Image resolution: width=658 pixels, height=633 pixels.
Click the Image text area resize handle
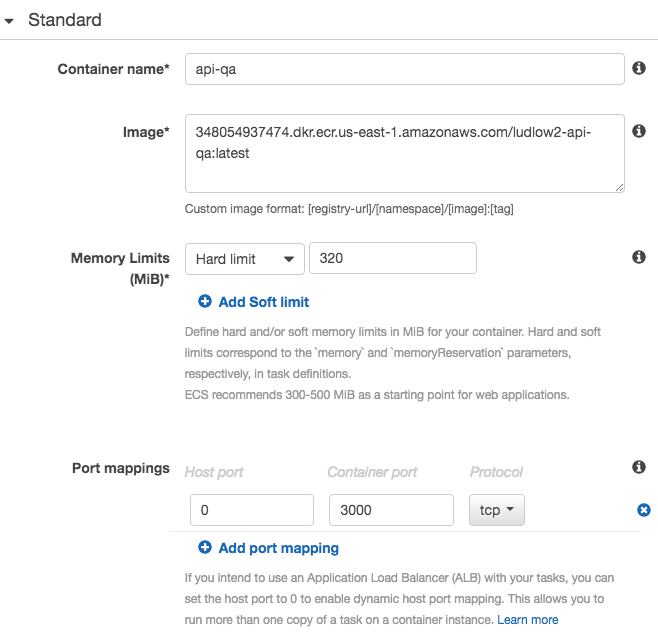(x=620, y=186)
